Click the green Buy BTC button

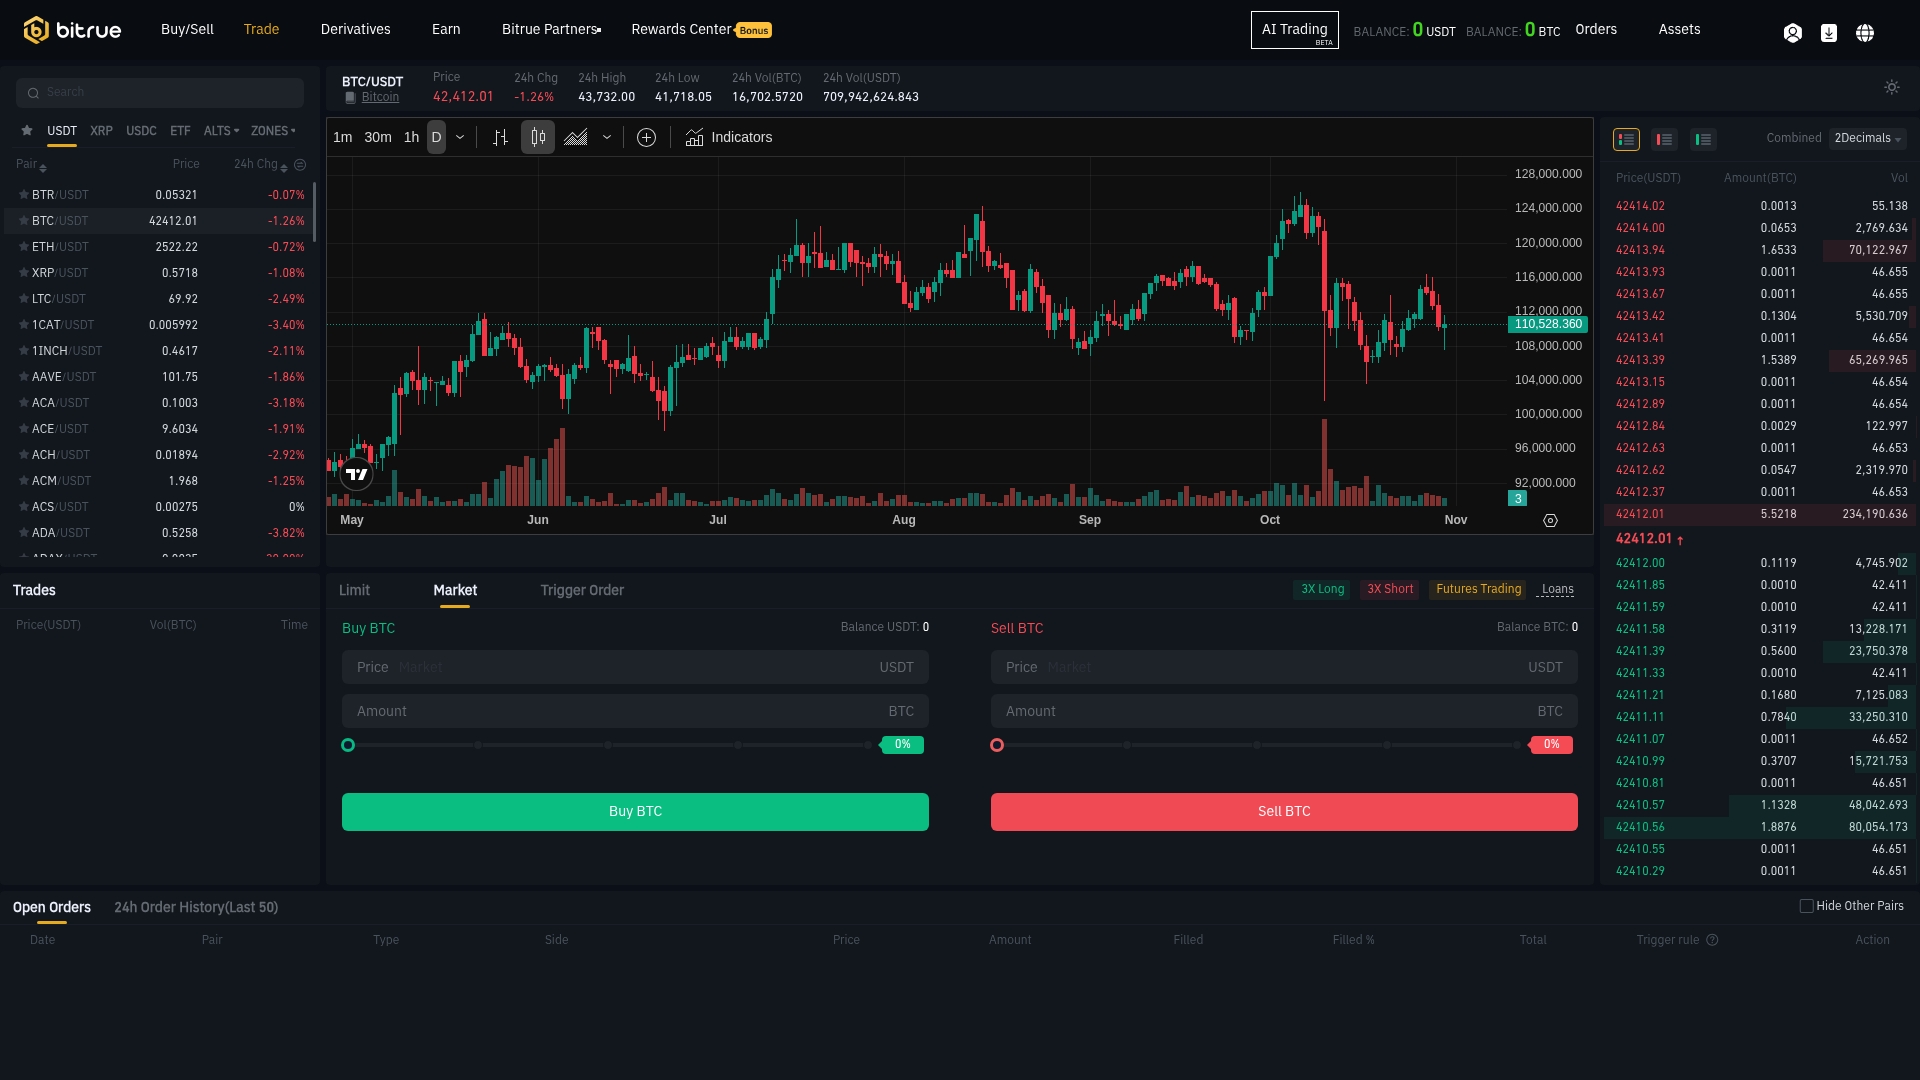click(x=635, y=812)
